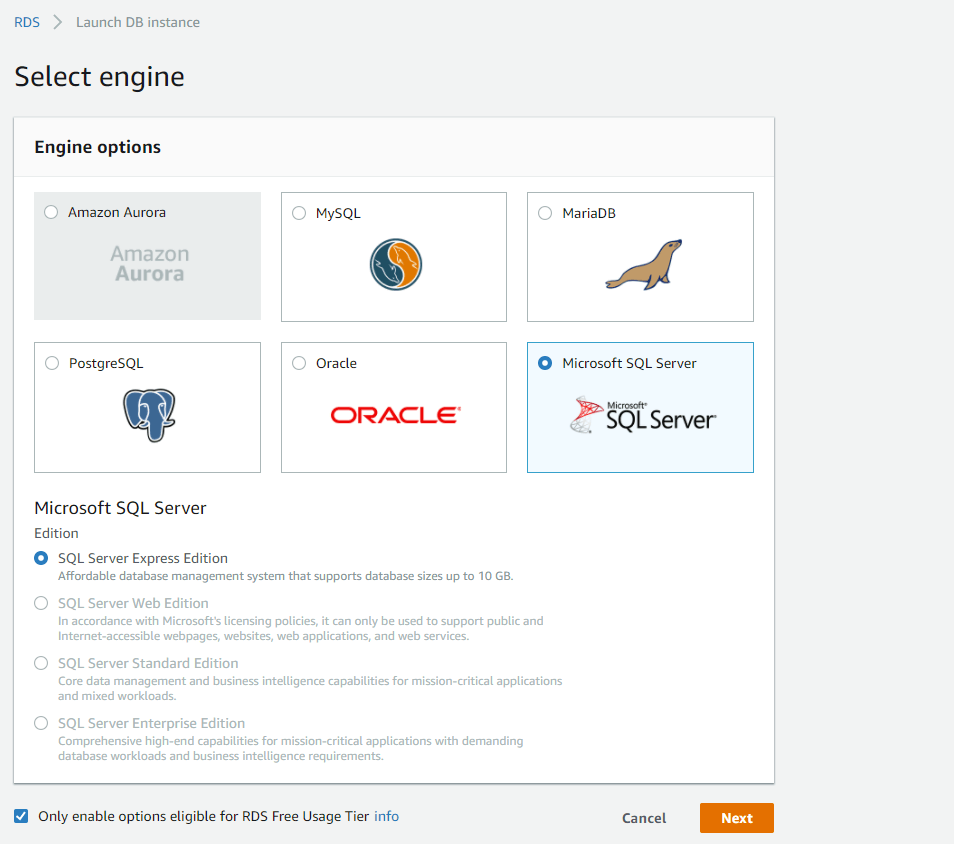
Task: Choose SQL Server Standard Edition
Action: (41, 663)
